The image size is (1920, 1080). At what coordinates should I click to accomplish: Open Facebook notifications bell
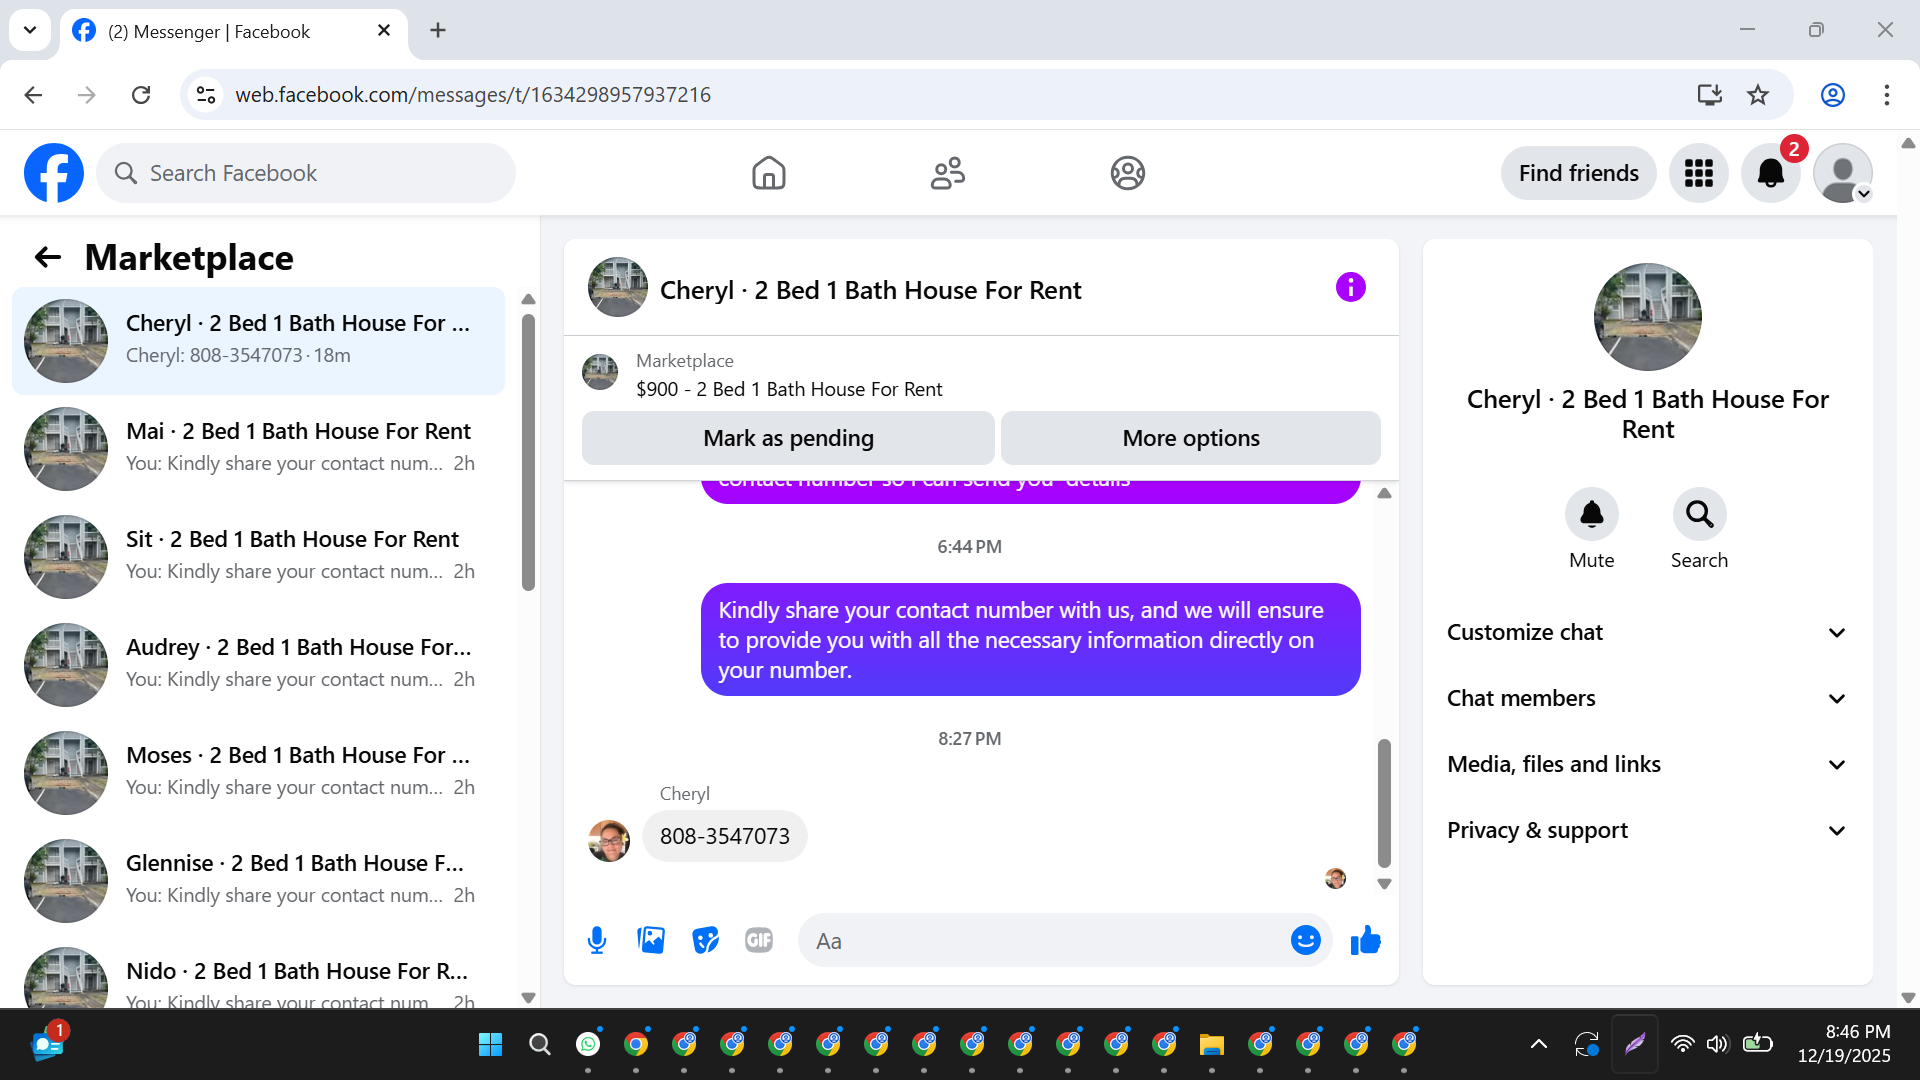(x=1770, y=173)
